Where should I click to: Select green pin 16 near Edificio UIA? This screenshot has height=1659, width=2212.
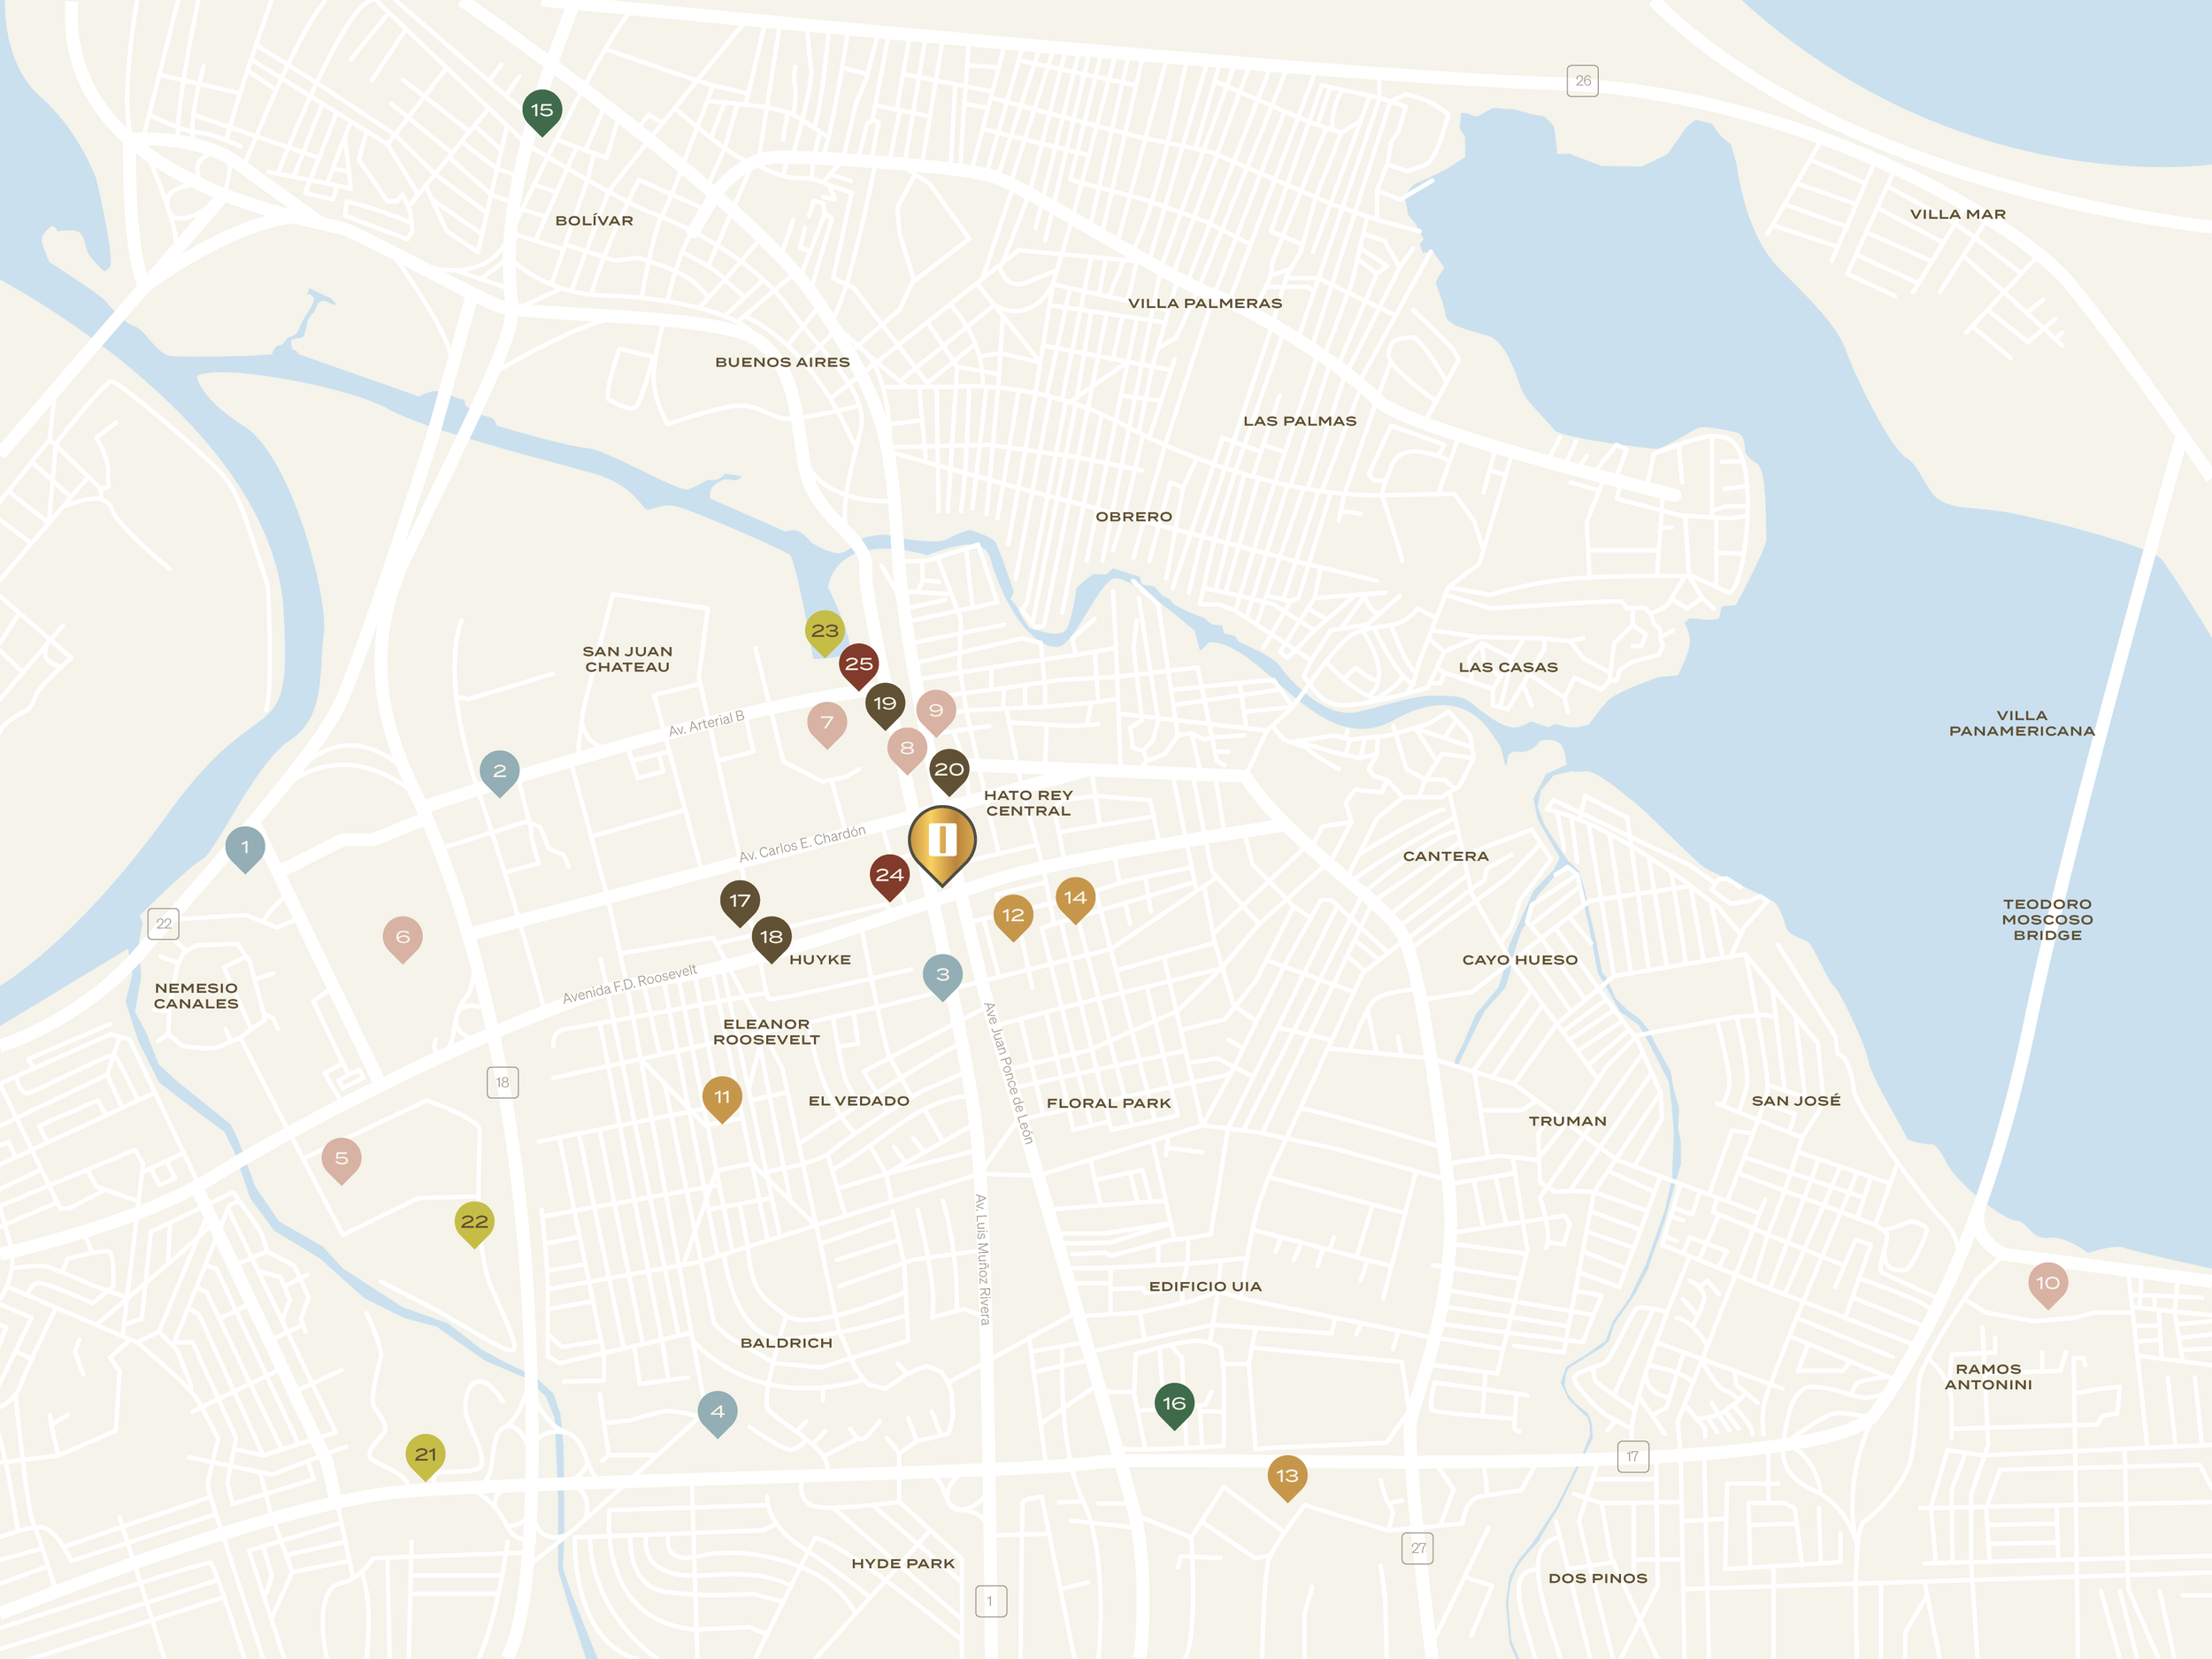pyautogui.click(x=1175, y=1403)
